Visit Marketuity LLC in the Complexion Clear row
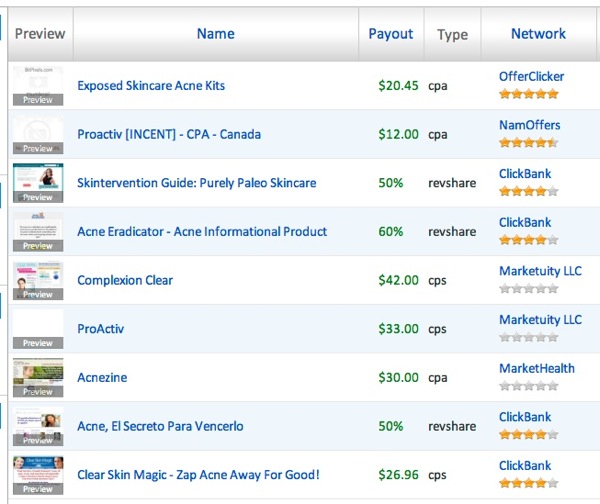Viewport: 600px width, 504px height. click(540, 271)
